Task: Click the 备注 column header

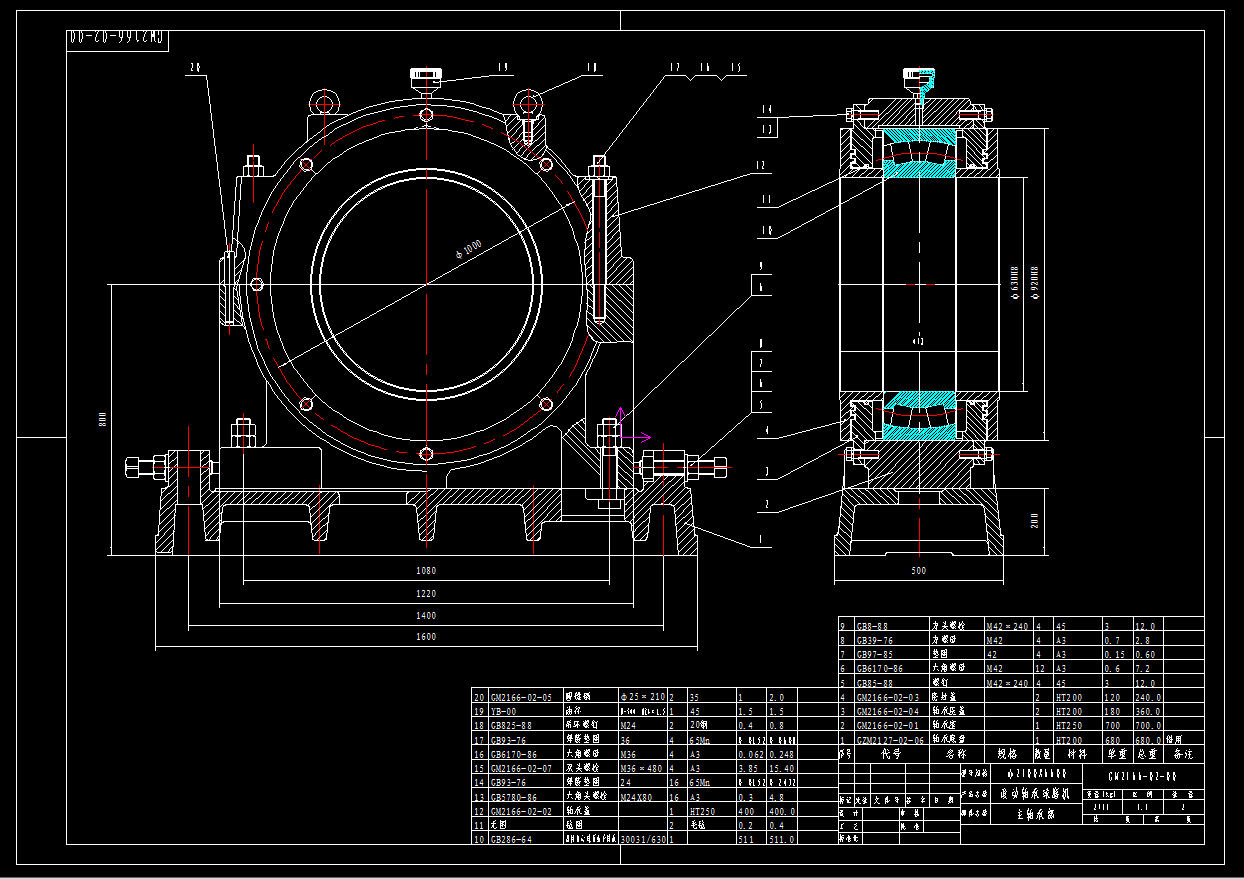Action: coord(1183,754)
